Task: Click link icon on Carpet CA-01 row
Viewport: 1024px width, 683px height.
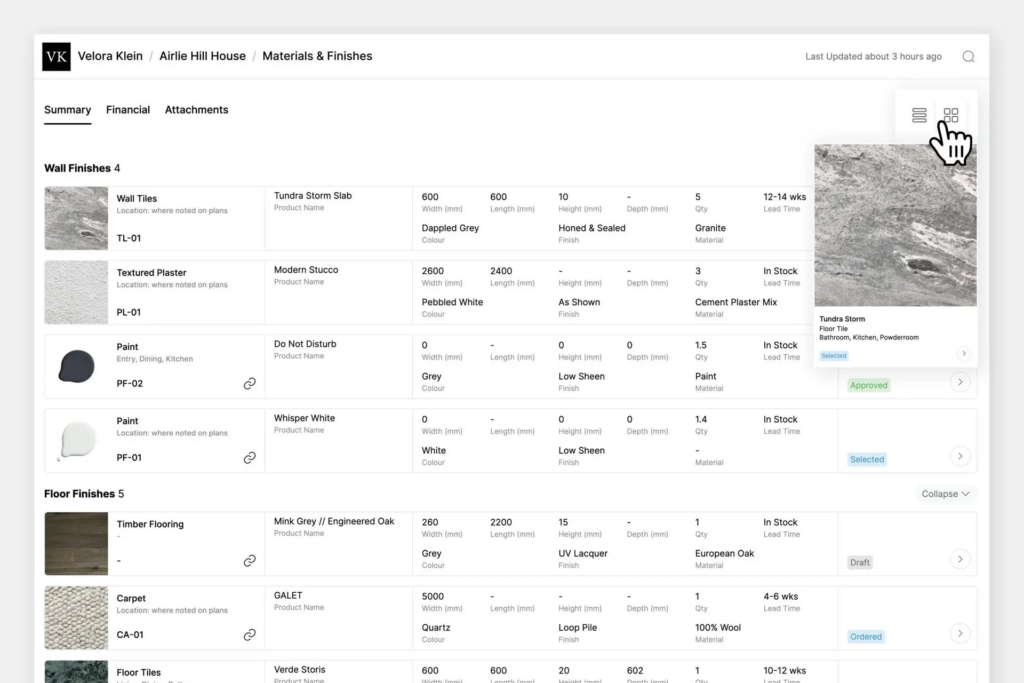Action: pos(249,635)
